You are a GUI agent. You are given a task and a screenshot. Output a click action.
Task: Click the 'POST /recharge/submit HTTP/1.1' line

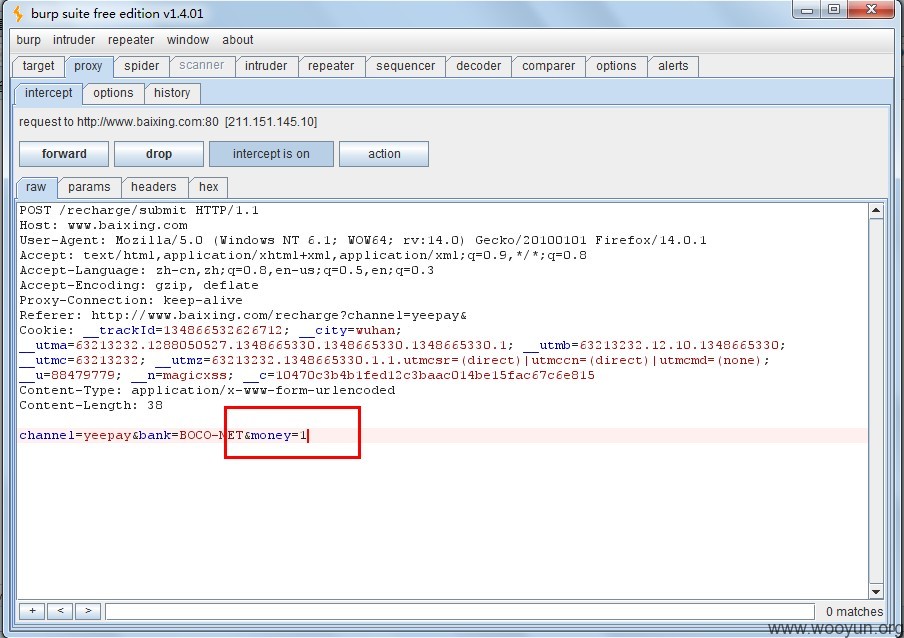(x=139, y=210)
